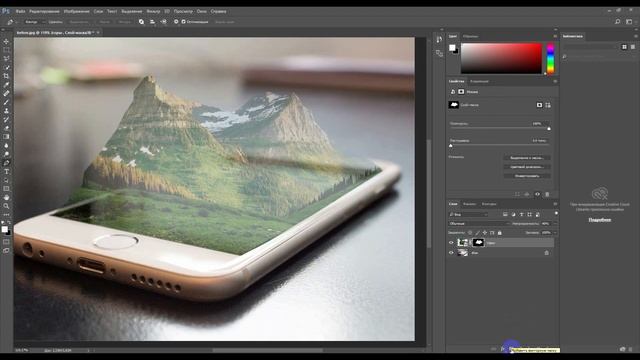Open the Filter menu
This screenshot has height=360, width=640.
153,11
